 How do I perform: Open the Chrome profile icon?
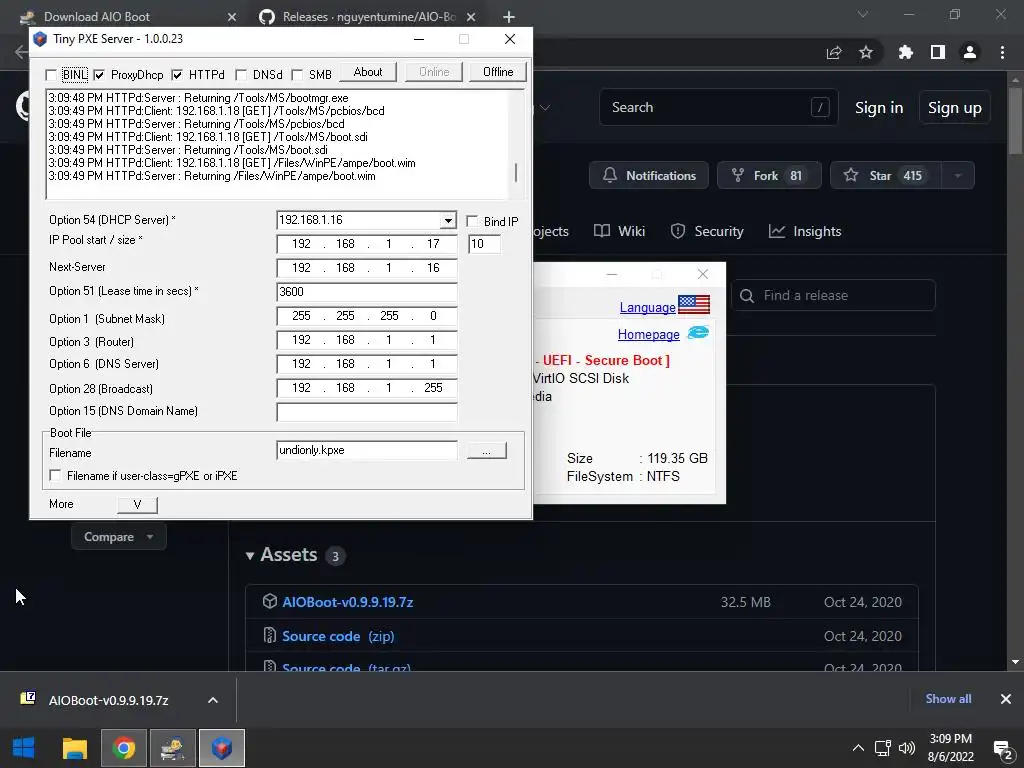coord(970,52)
